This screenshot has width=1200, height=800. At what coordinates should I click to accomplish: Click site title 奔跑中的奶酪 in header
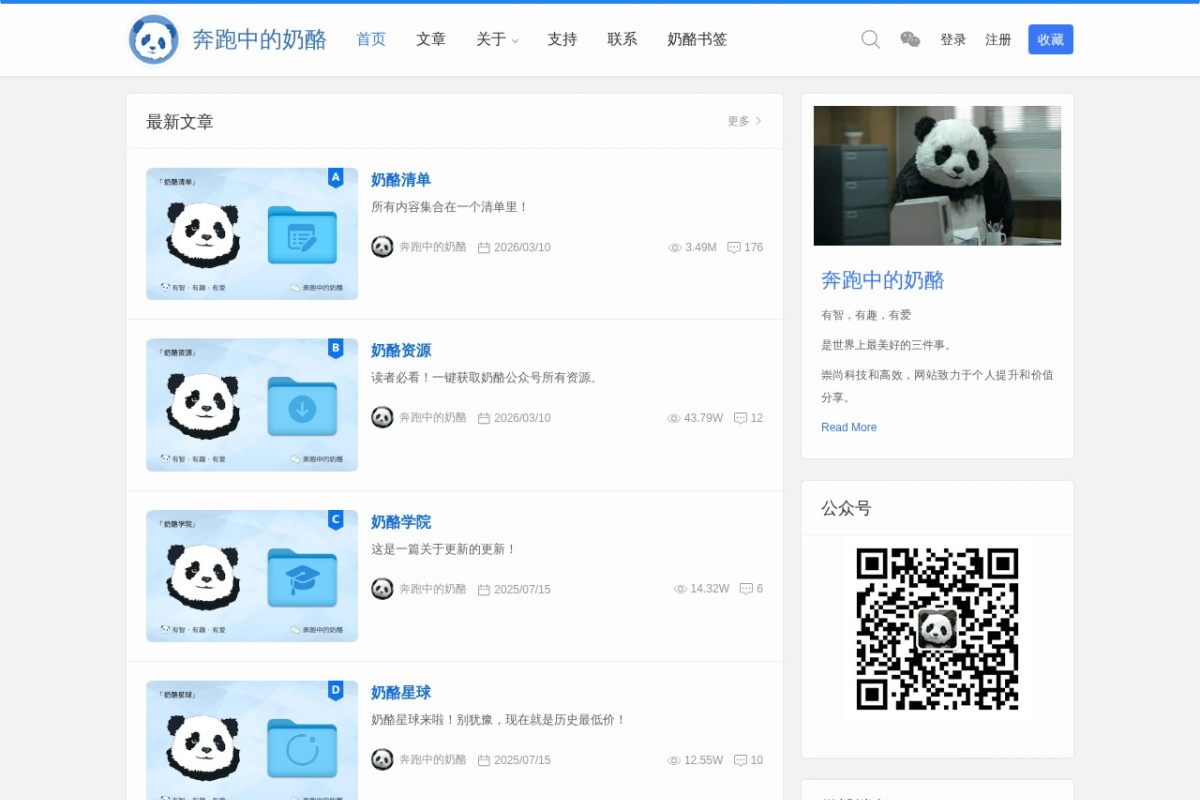(259, 40)
